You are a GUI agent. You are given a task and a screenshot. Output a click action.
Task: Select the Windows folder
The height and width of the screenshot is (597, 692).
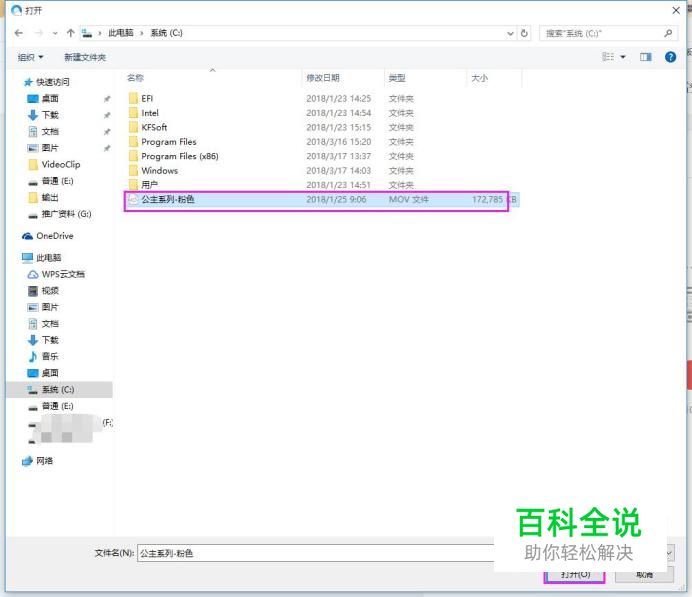[159, 170]
